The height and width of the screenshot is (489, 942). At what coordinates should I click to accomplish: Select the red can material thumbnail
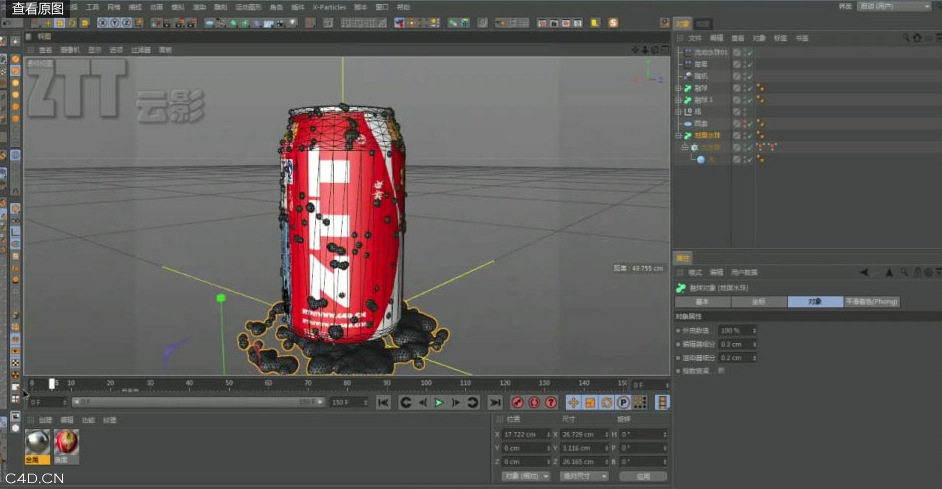pyautogui.click(x=66, y=443)
